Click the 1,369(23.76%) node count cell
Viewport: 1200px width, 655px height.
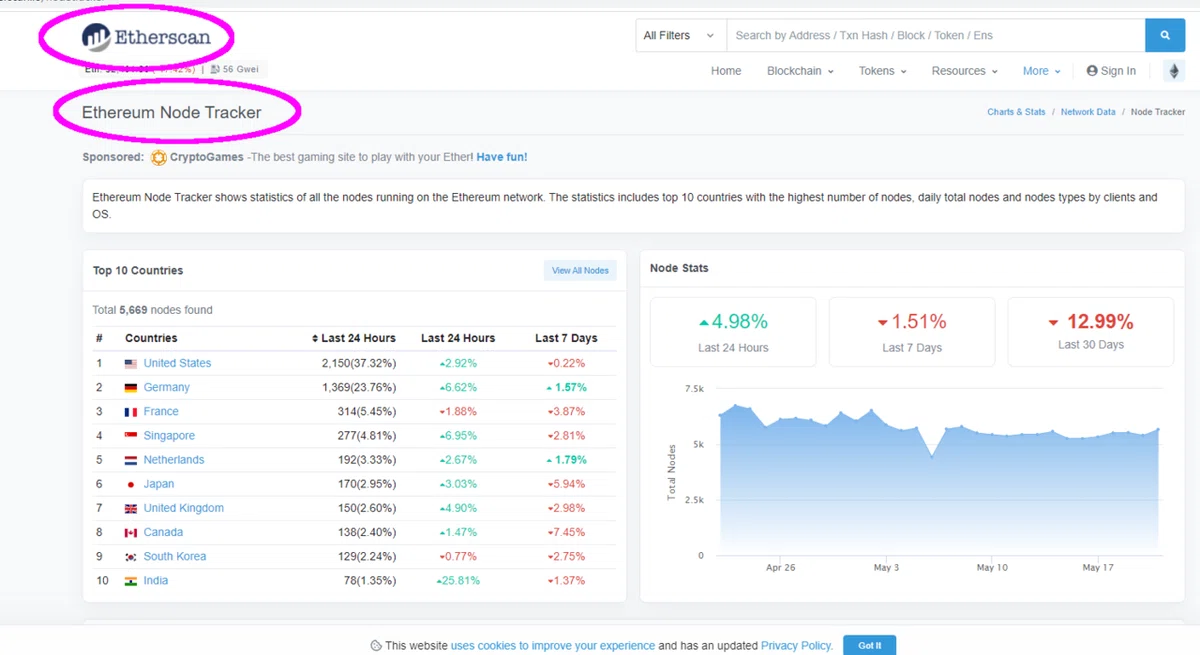click(x=359, y=387)
